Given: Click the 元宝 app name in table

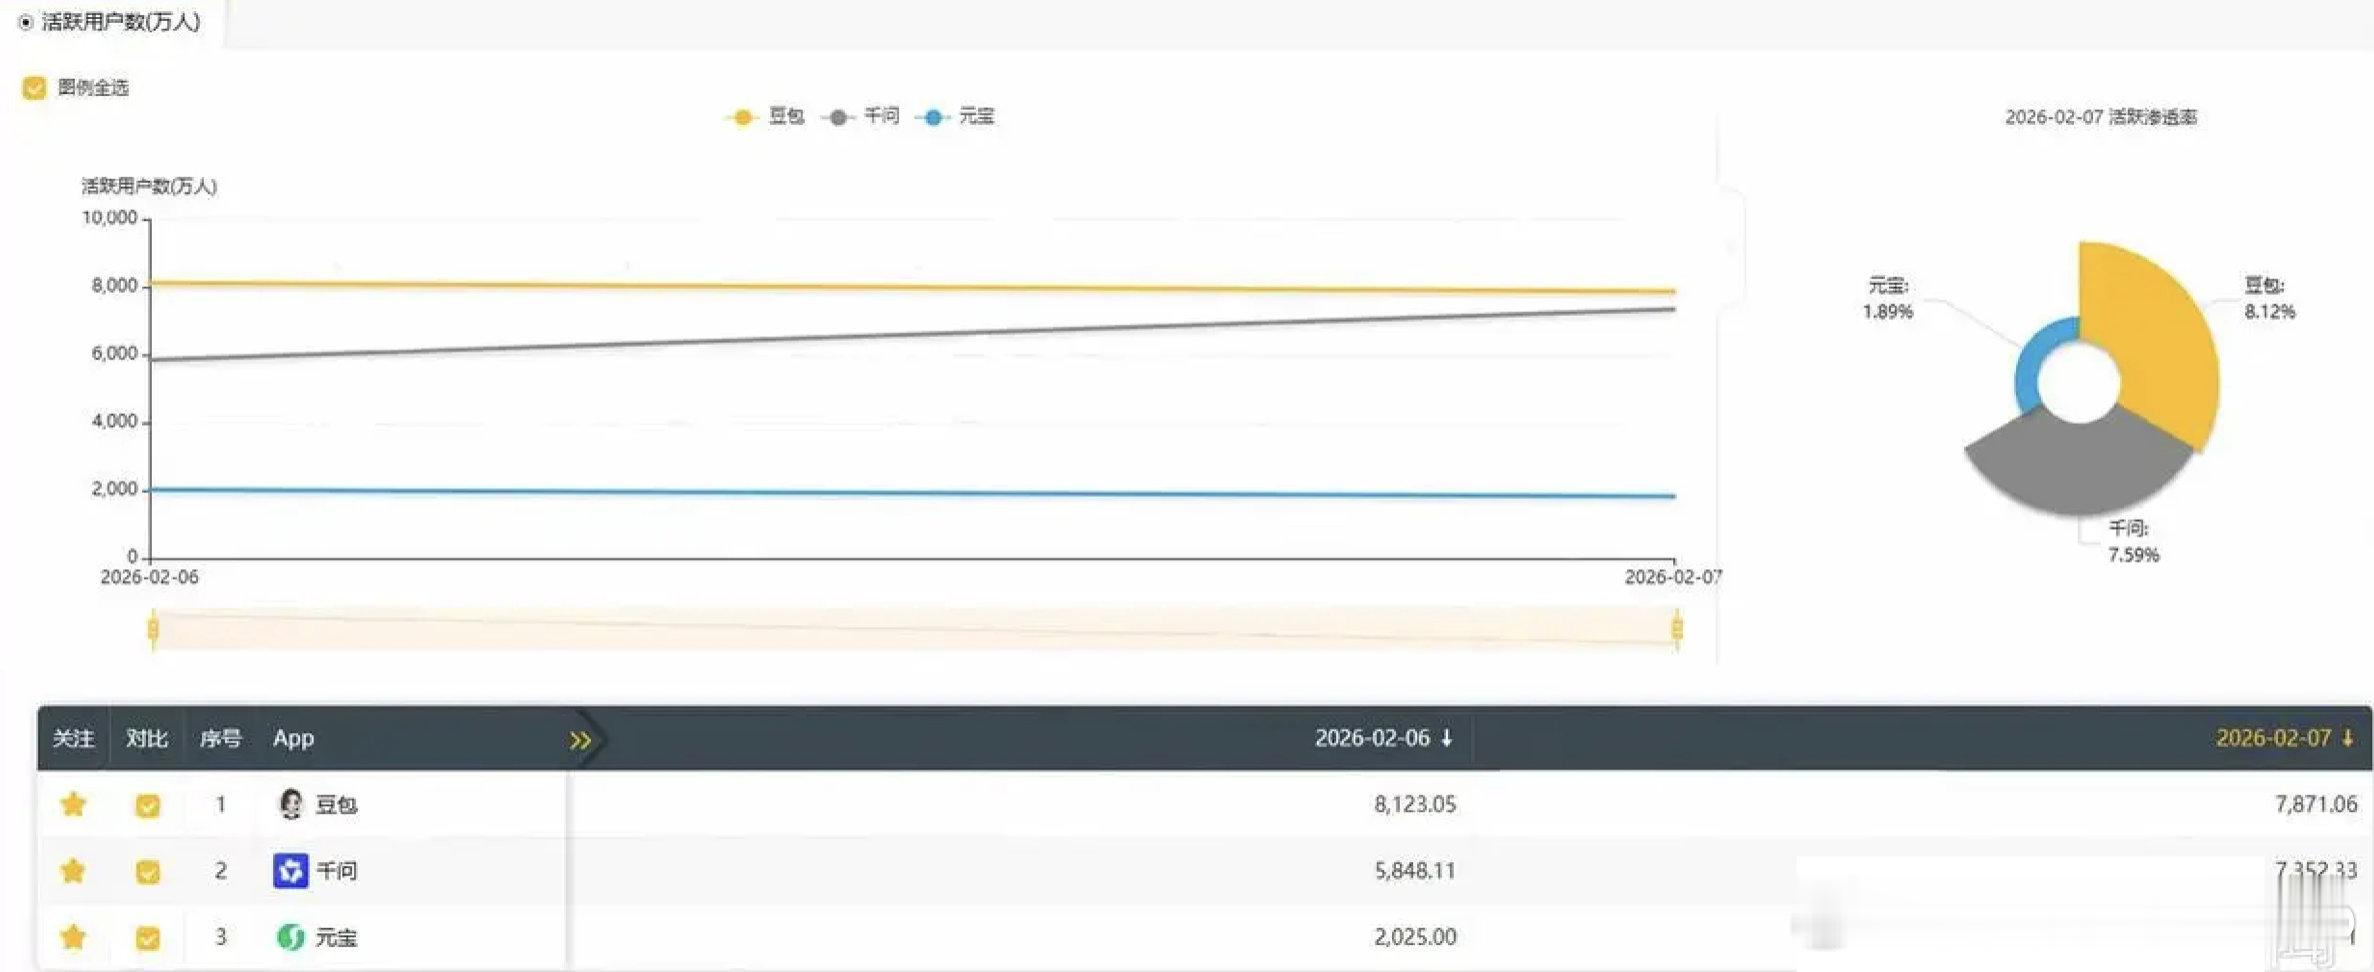Looking at the screenshot, I should 336,938.
